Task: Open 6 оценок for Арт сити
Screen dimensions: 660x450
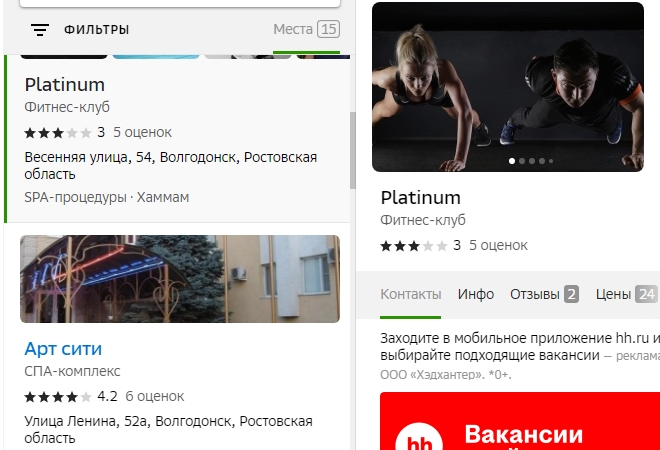Action: pos(155,395)
